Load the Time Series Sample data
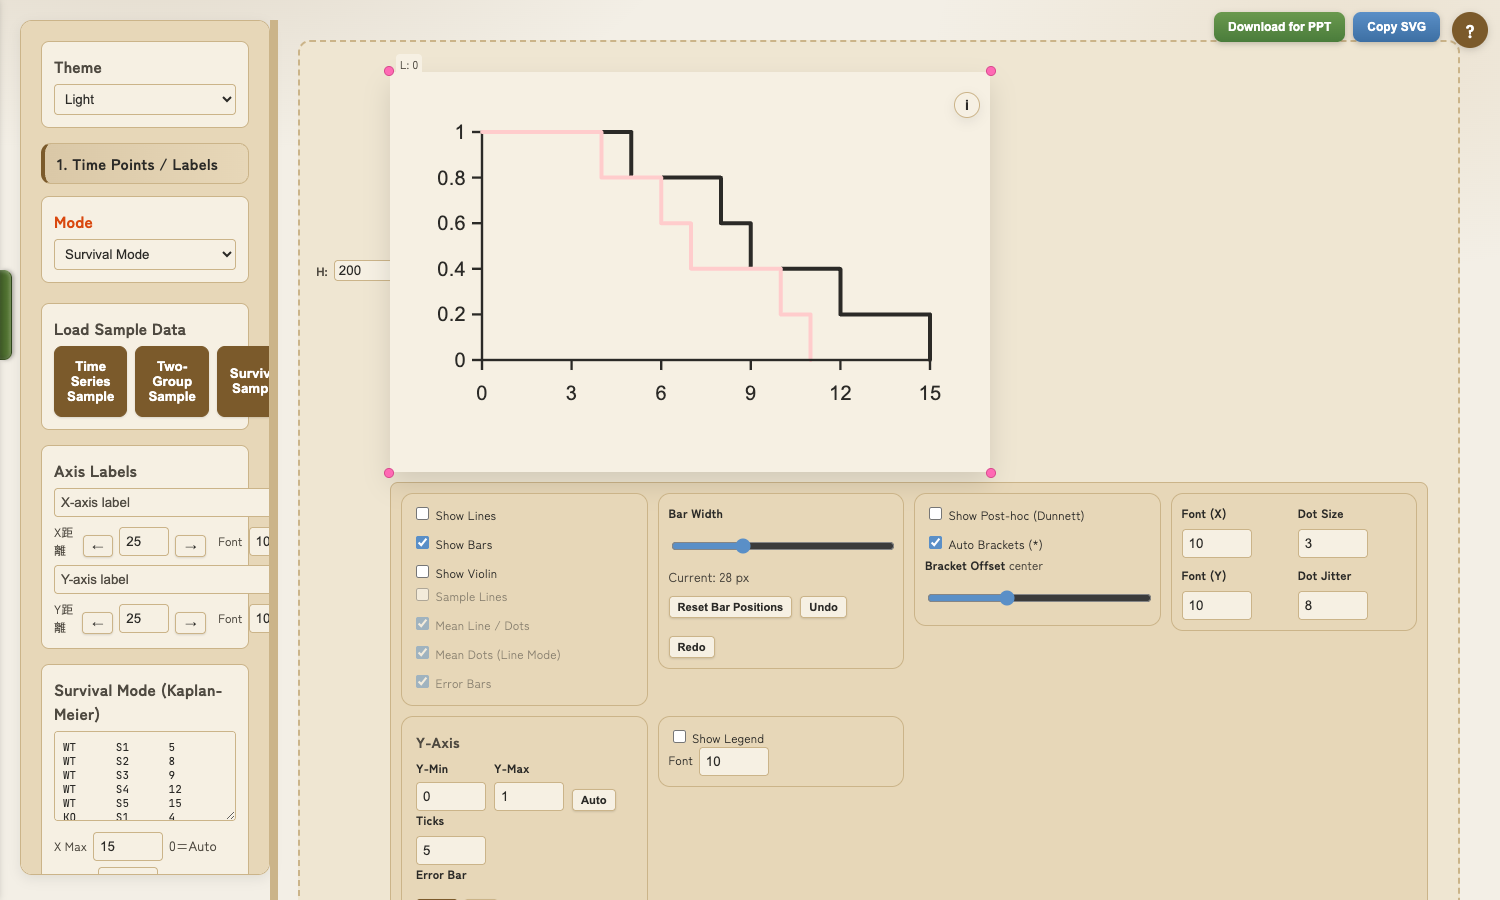Image resolution: width=1500 pixels, height=900 pixels. tap(90, 381)
